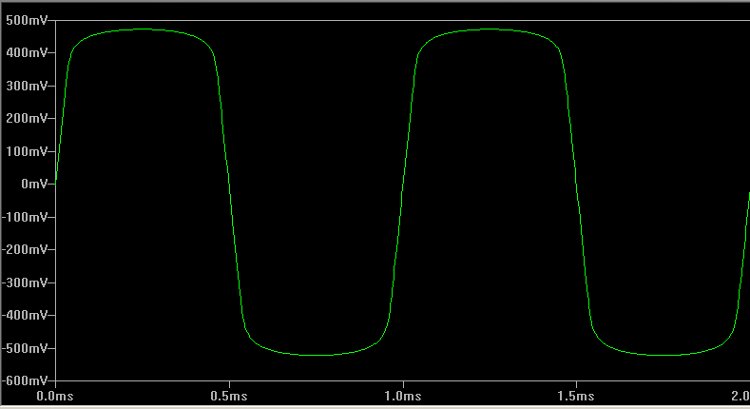The height and width of the screenshot is (409, 750).
Task: Select the 0.5ms time axis label
Action: point(229,397)
